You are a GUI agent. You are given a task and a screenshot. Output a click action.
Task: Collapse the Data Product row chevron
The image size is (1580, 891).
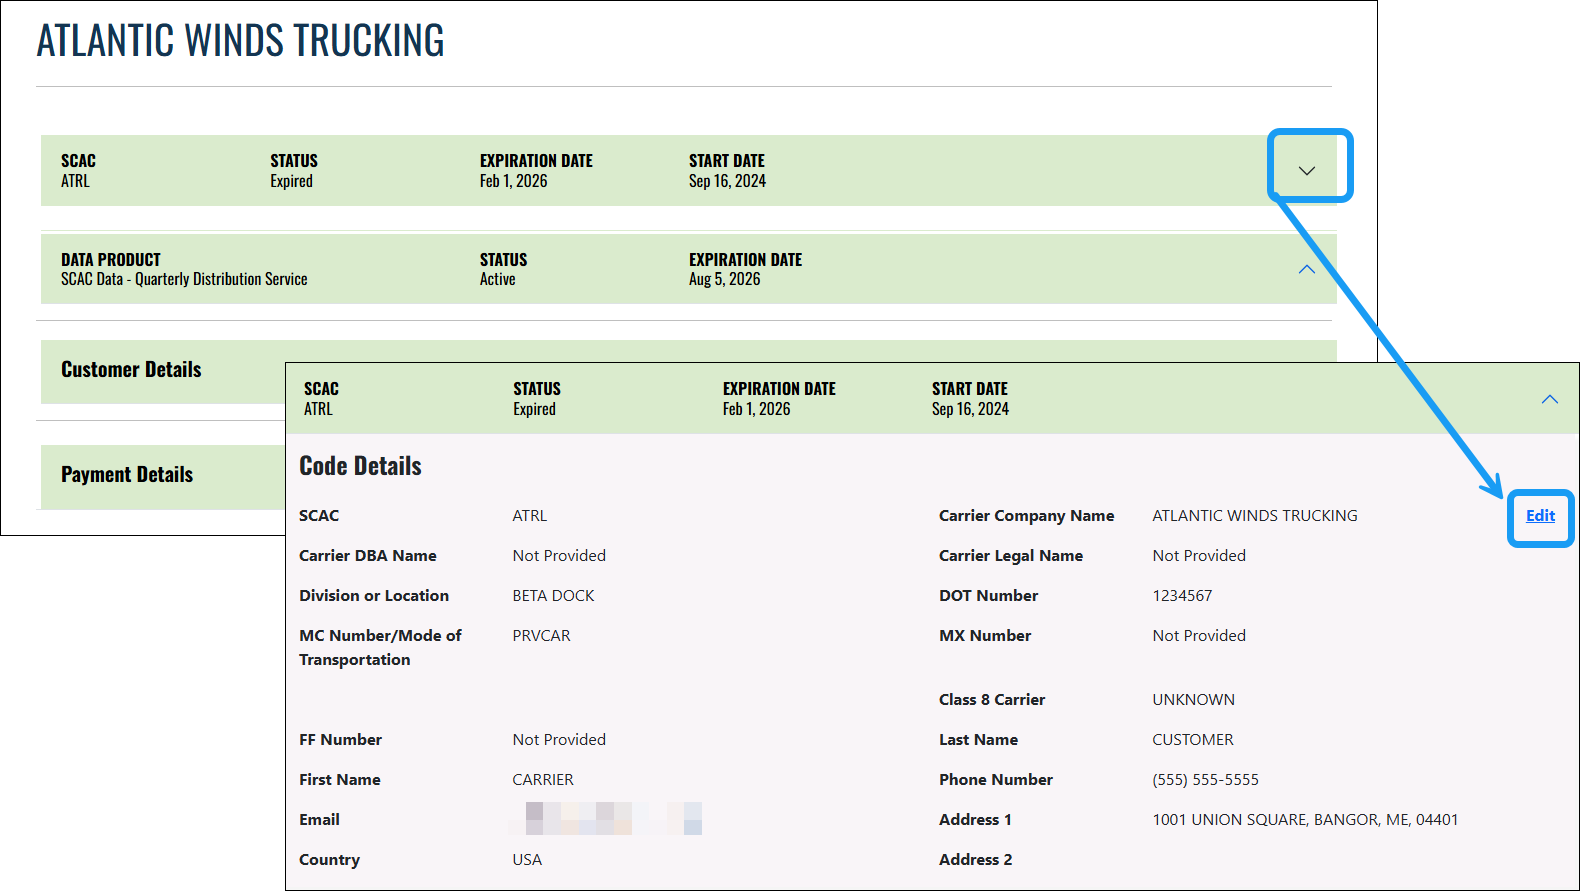(1306, 269)
